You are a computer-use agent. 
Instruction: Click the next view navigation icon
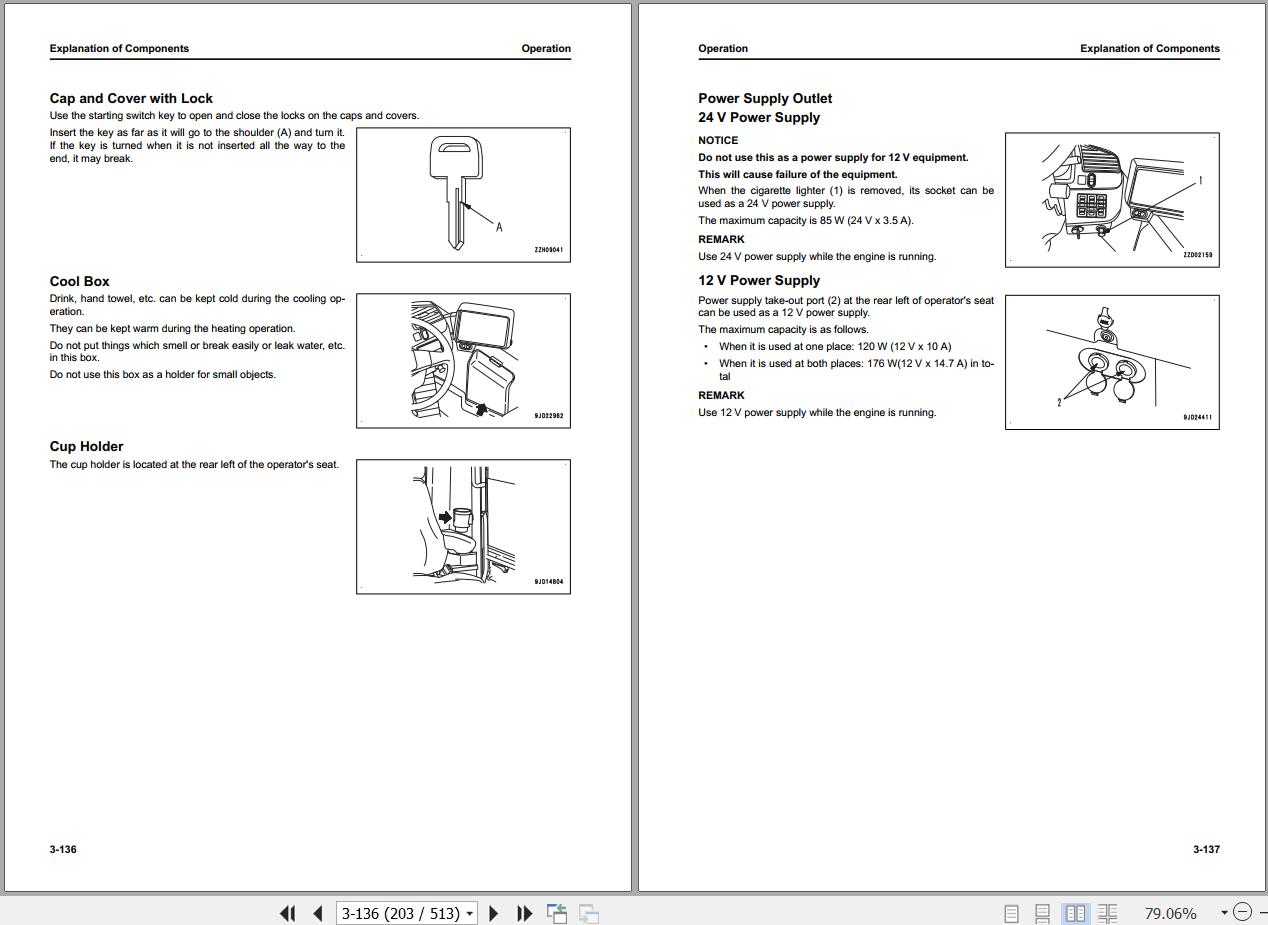(x=589, y=913)
